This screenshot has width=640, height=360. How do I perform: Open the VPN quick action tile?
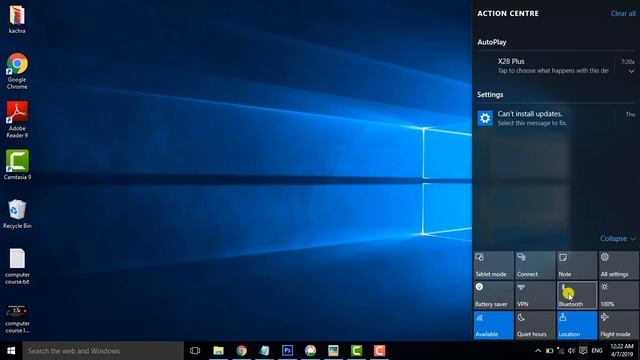(535, 295)
